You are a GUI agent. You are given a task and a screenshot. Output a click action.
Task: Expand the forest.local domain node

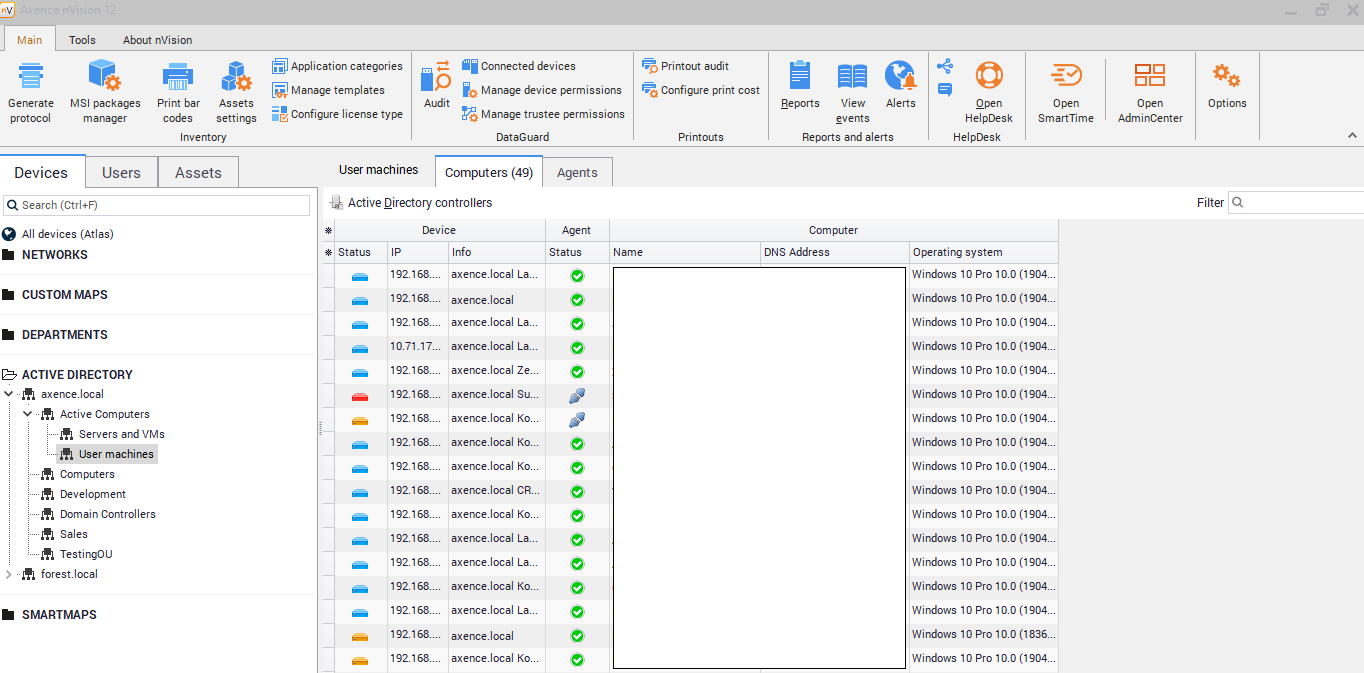(9, 574)
